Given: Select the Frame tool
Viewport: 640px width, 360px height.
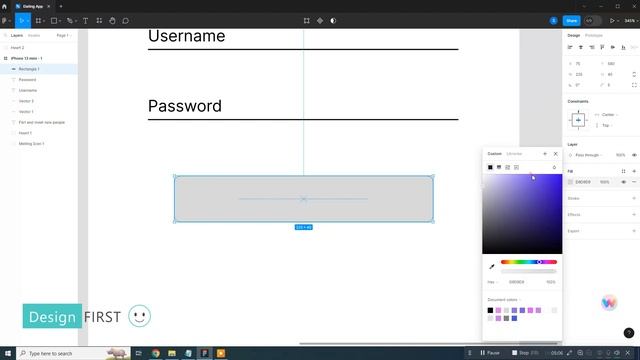Looking at the screenshot, I should click(x=38, y=21).
